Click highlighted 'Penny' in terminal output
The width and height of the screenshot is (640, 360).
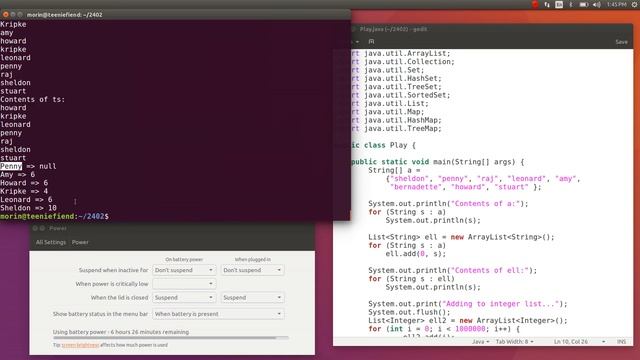pyautogui.click(x=11, y=166)
